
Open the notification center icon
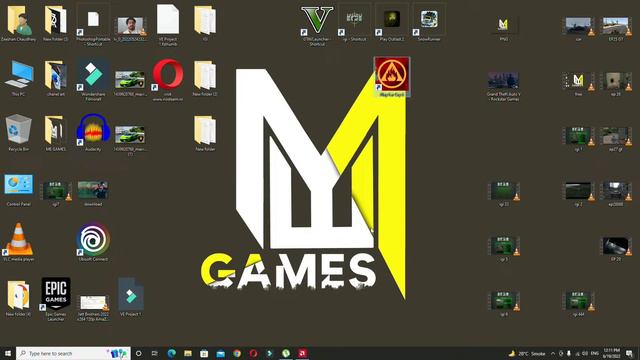pyautogui.click(x=630, y=353)
